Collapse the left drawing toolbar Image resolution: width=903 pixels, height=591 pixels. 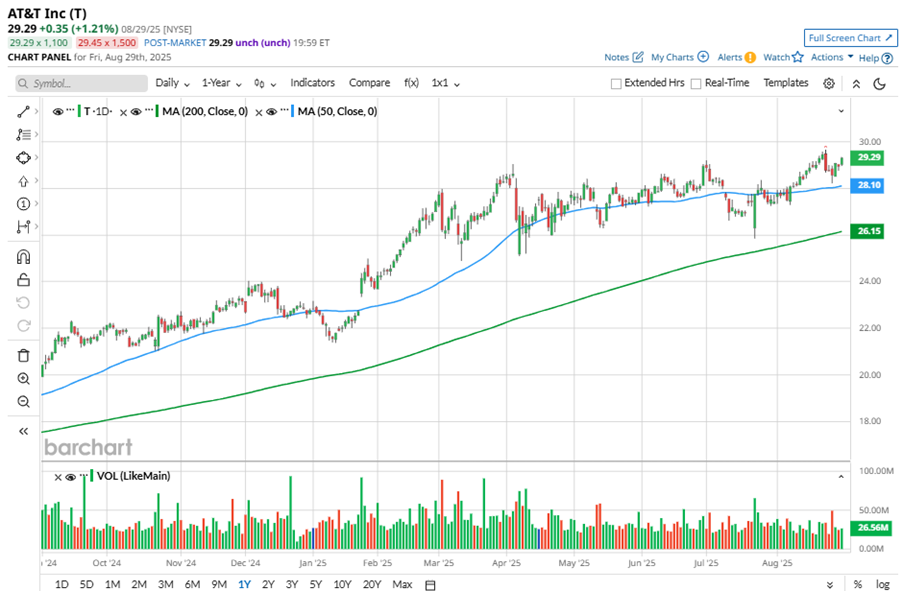[23, 431]
